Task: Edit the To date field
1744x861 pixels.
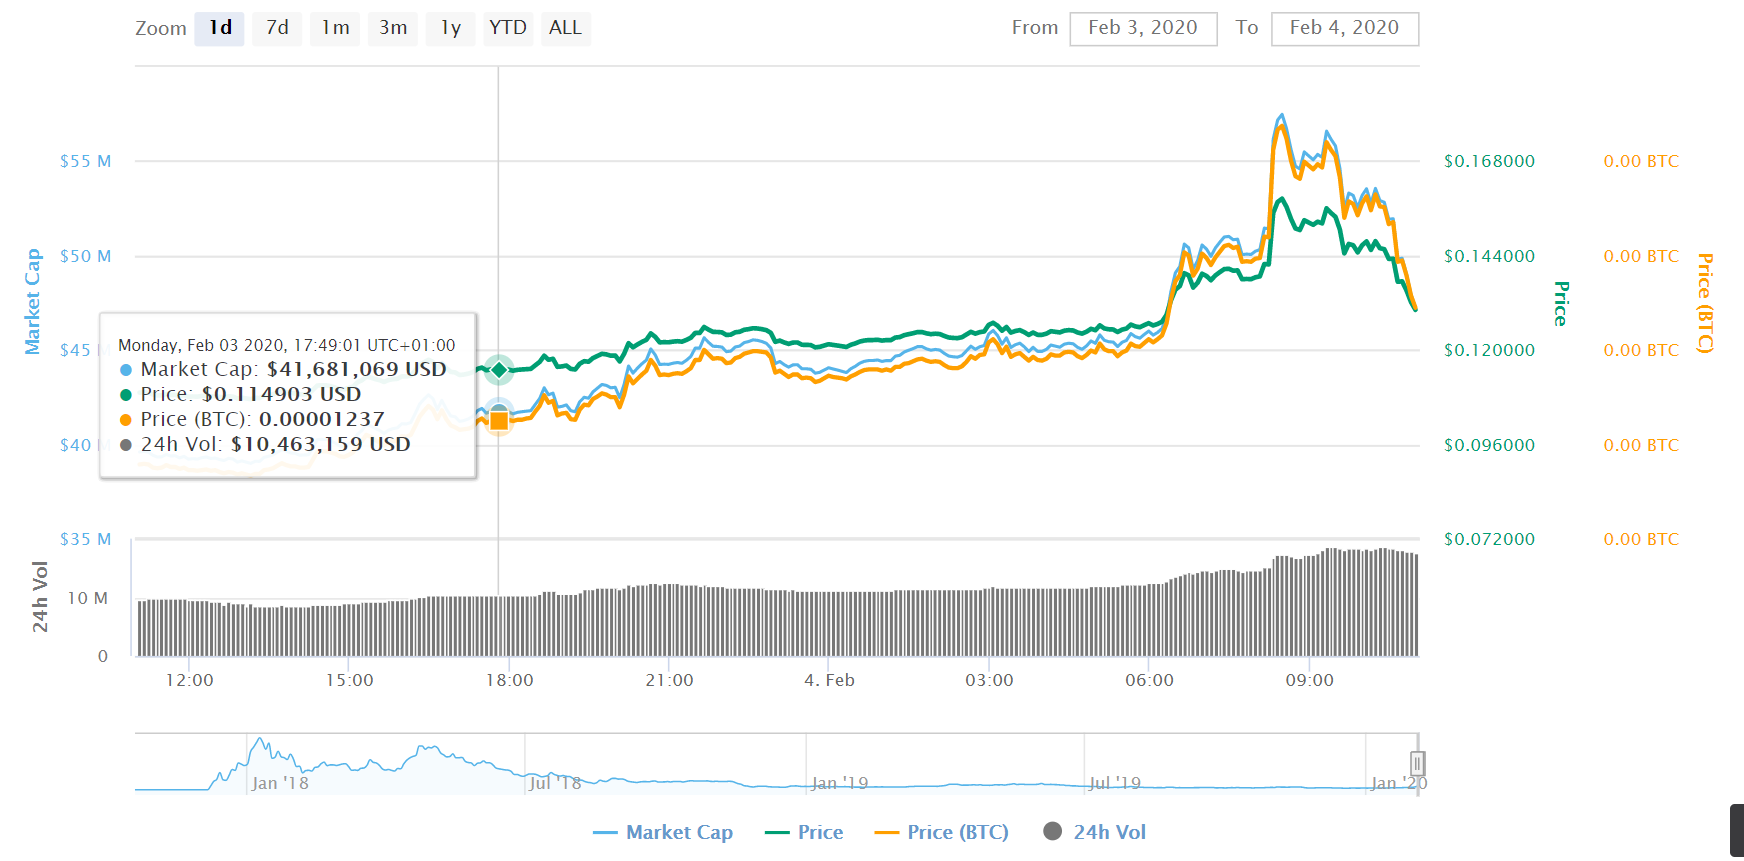Action: click(1344, 28)
